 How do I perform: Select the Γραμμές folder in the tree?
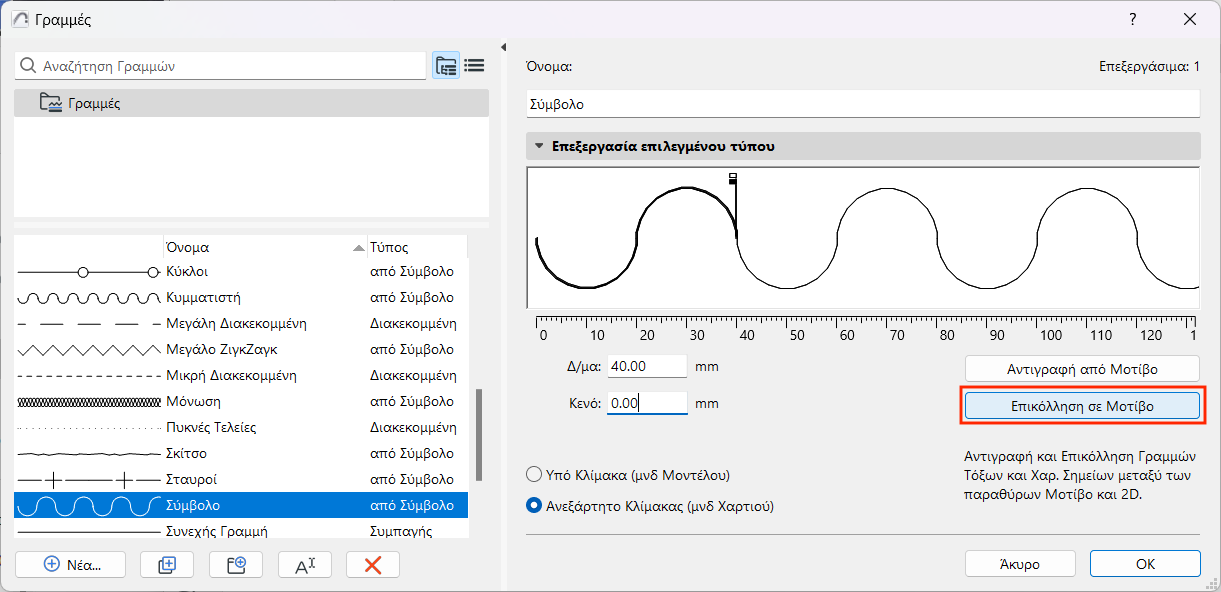coord(94,103)
